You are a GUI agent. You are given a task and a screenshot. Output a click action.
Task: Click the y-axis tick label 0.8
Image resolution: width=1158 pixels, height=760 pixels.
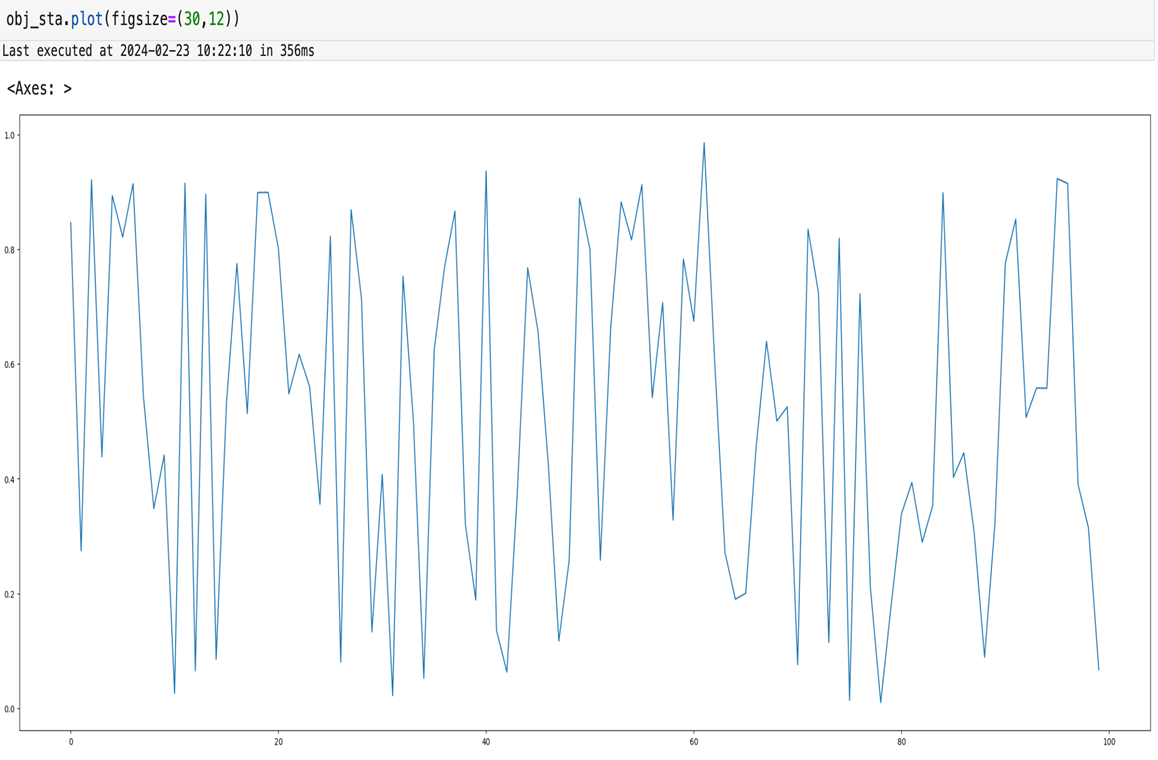click(x=10, y=250)
